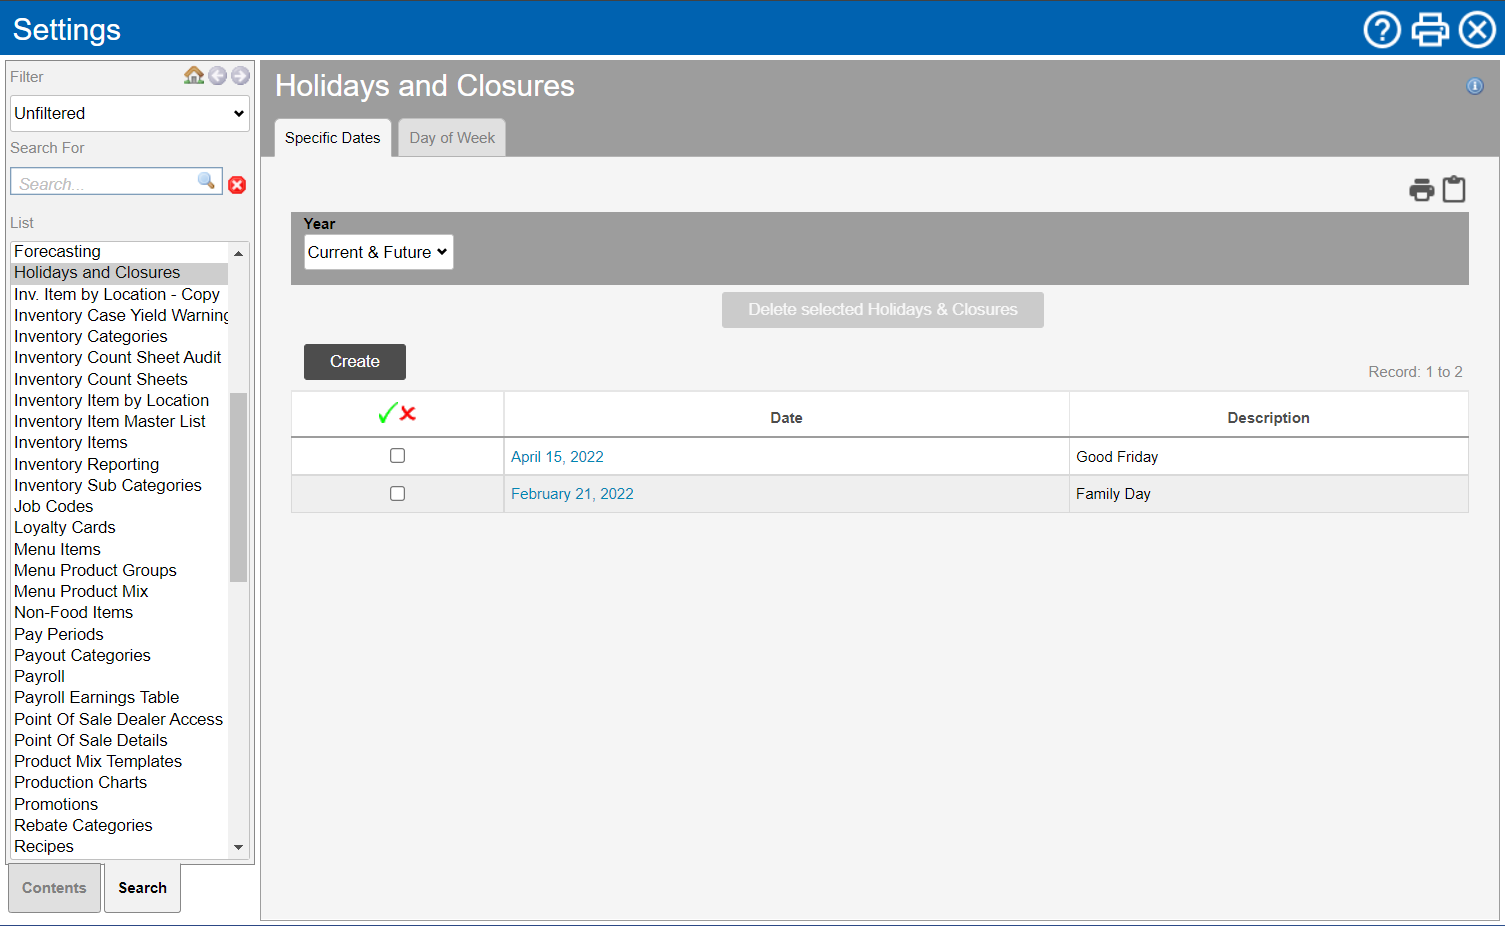This screenshot has width=1505, height=926.
Task: Click the back arrow navigation icon
Action: click(217, 76)
